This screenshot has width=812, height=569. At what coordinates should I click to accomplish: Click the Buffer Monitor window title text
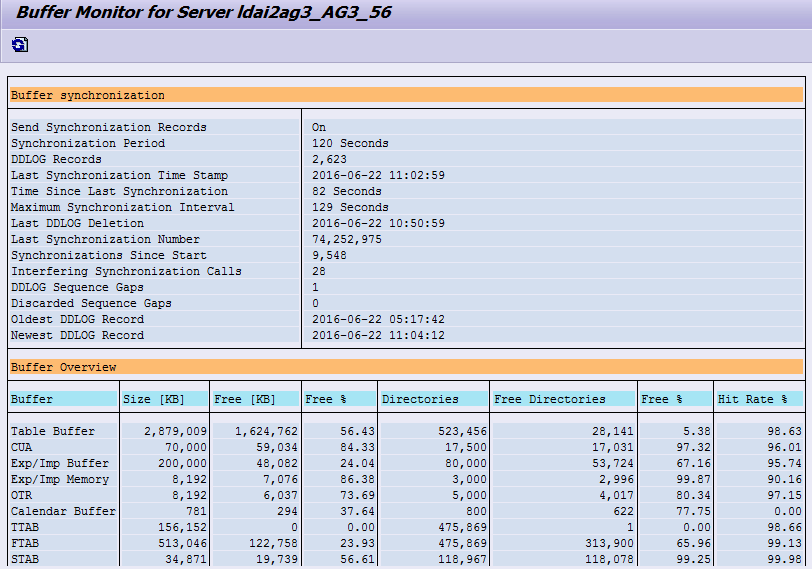pos(204,12)
